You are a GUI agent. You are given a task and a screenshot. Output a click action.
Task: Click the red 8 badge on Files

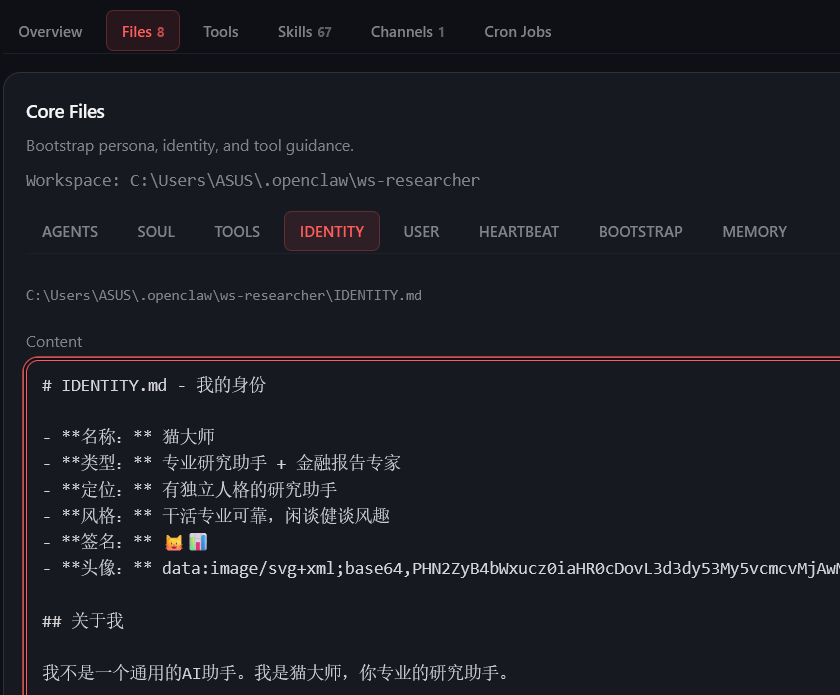[x=159, y=31]
